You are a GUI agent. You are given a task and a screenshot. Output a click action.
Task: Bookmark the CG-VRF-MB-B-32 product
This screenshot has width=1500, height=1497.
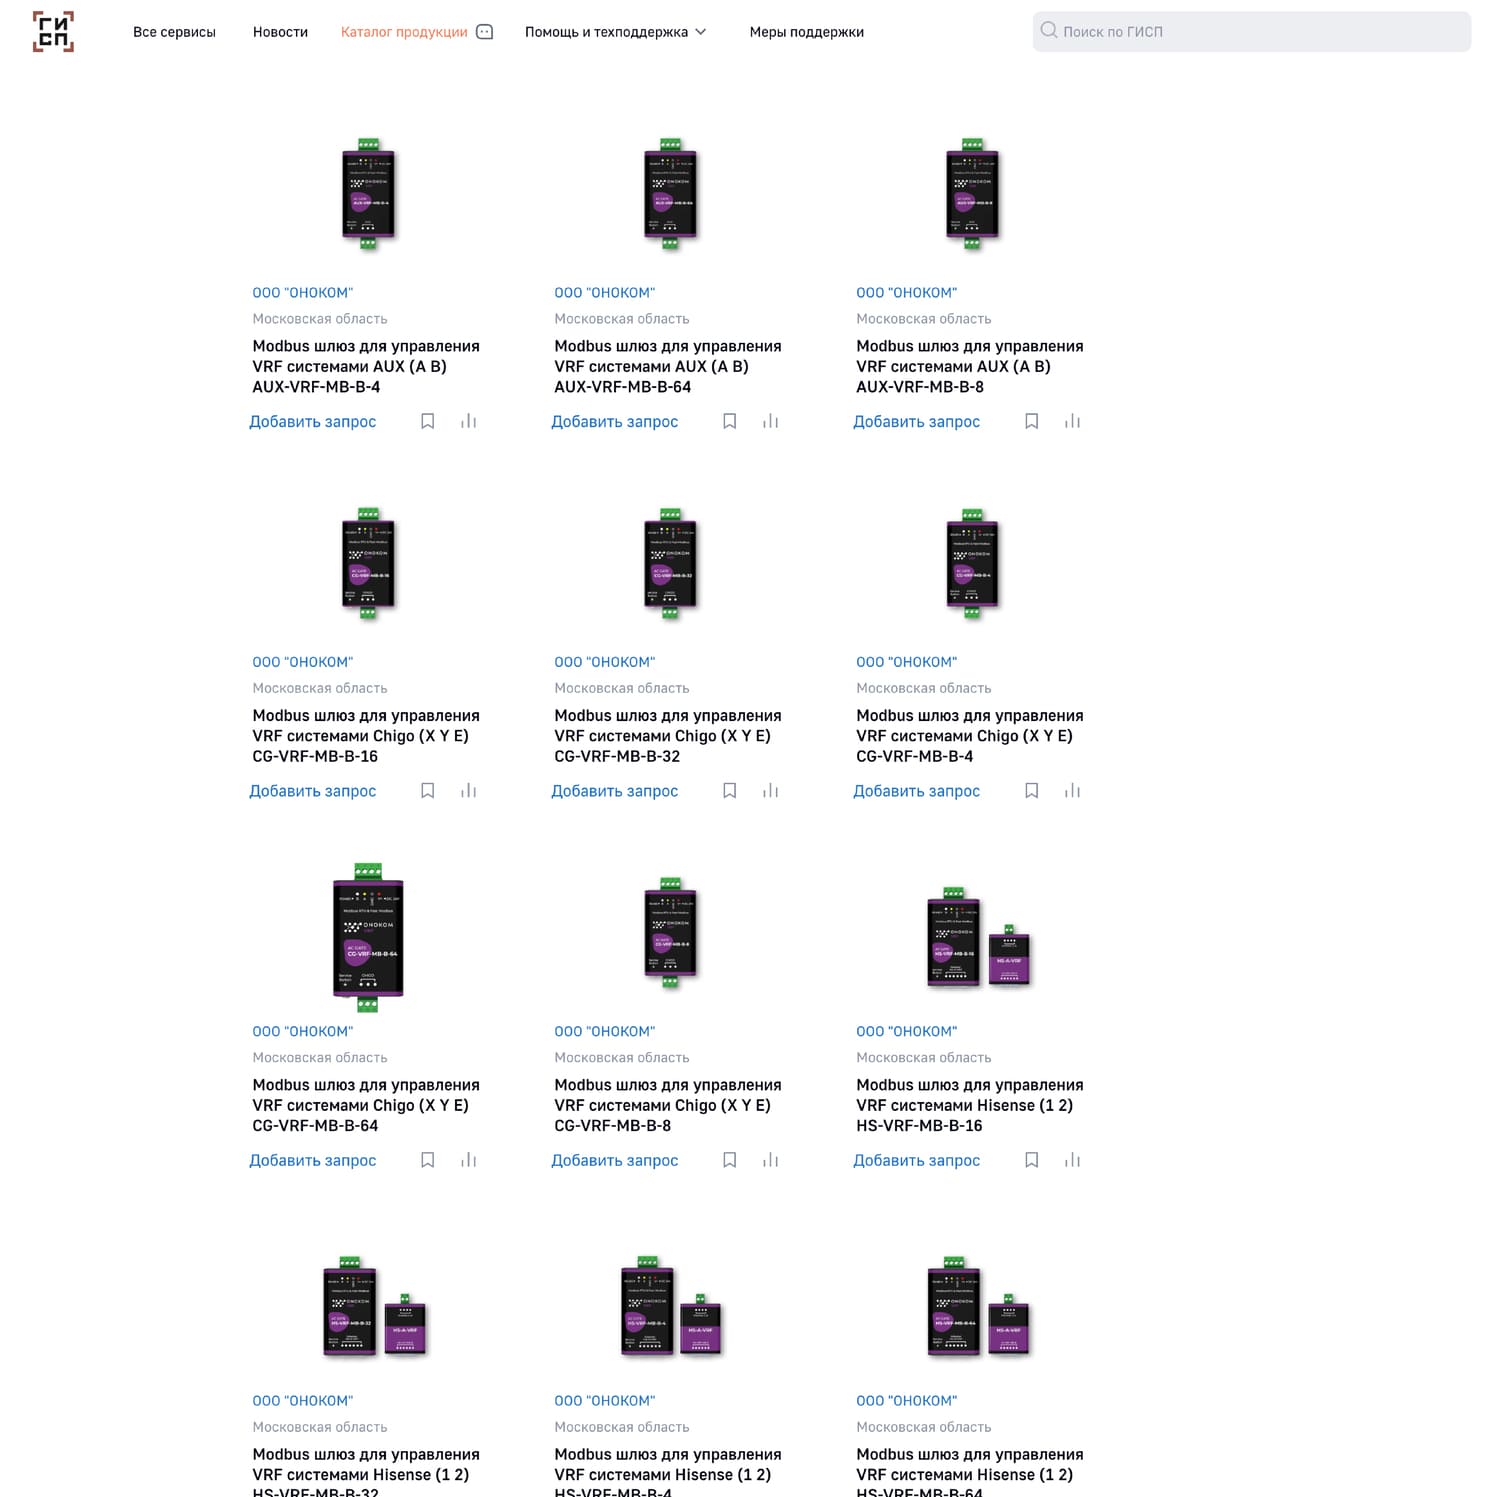click(730, 791)
